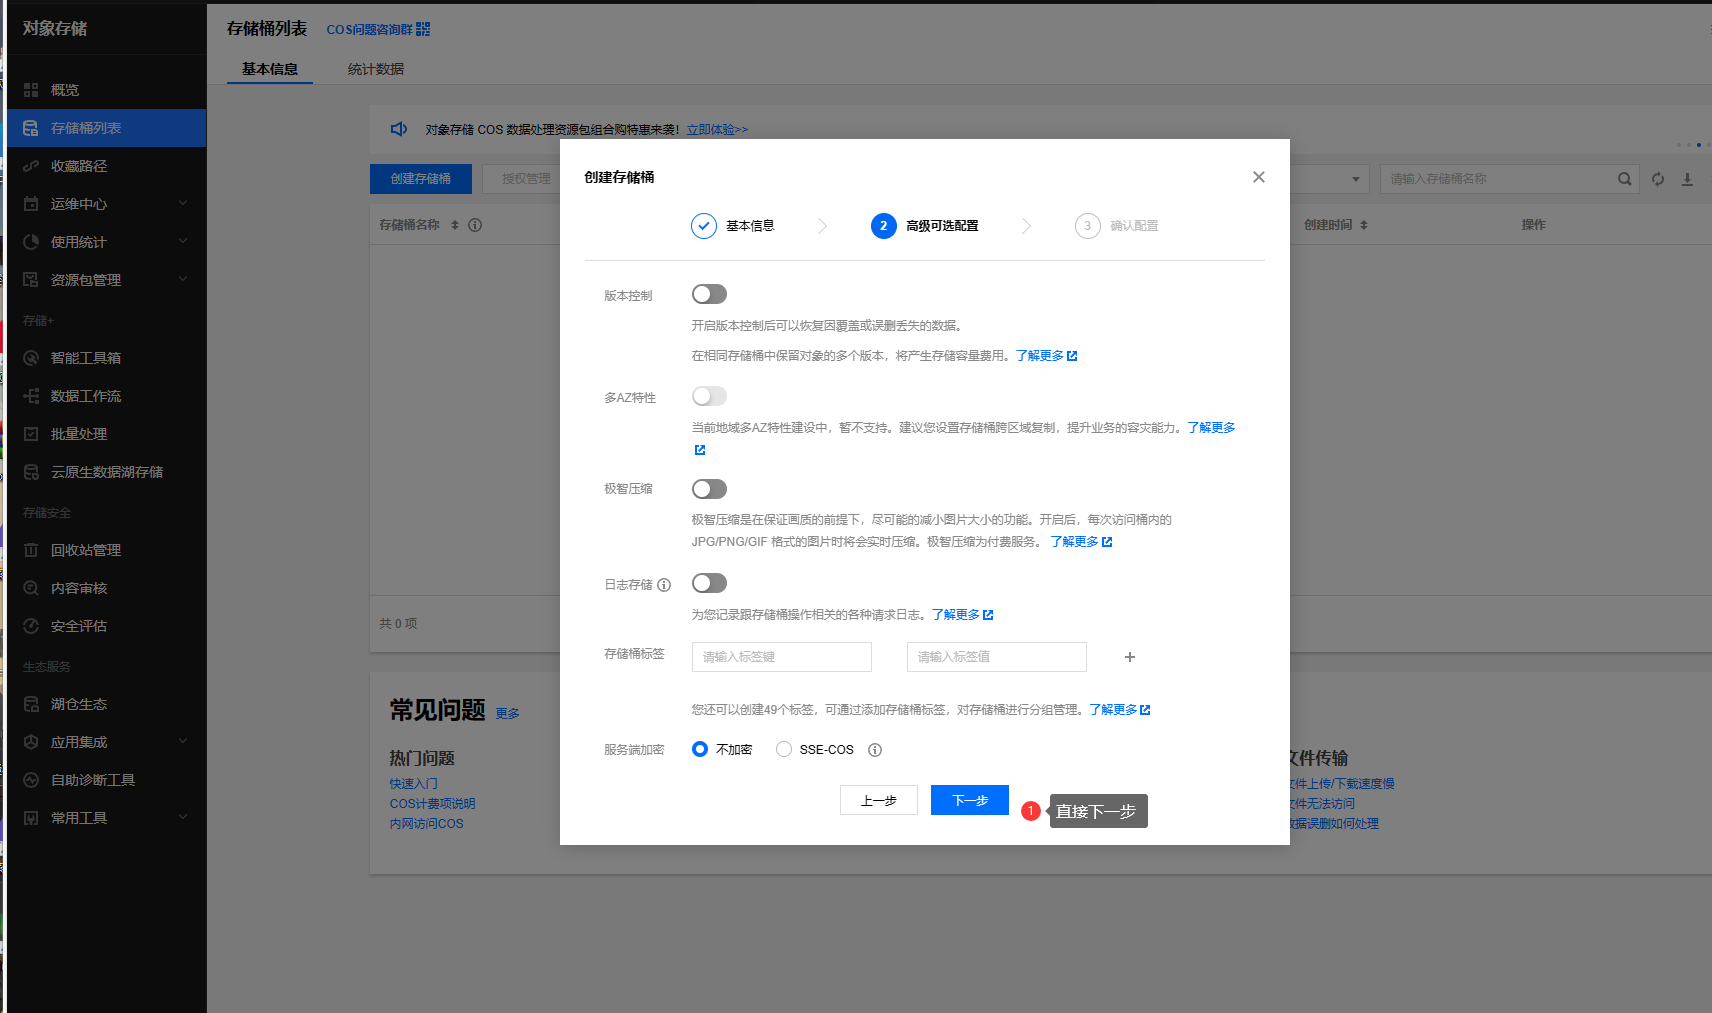
Task: Click the plus icon to add tag
Action: click(1129, 657)
